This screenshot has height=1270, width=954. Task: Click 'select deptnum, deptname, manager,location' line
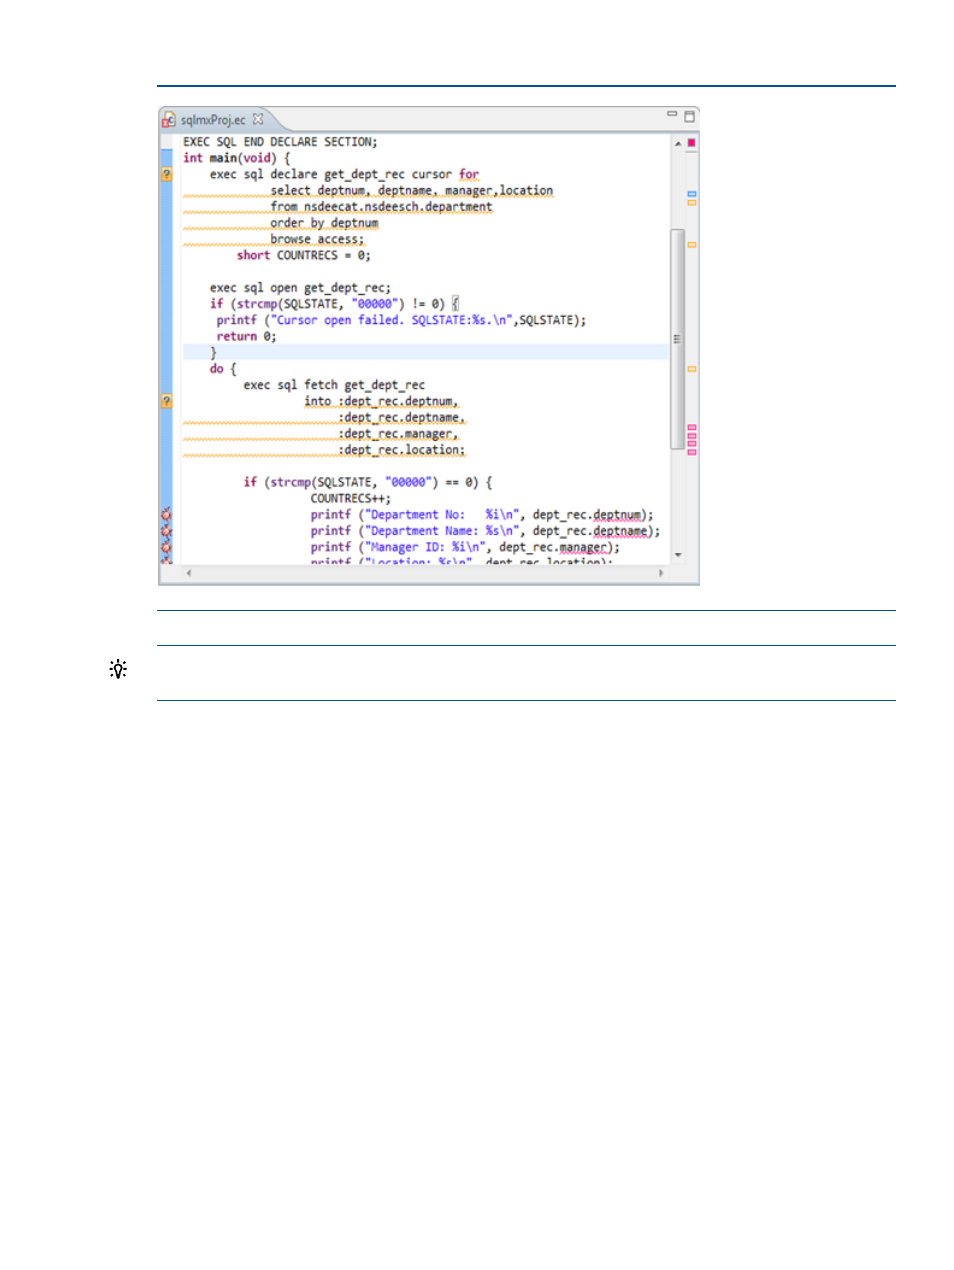(411, 190)
